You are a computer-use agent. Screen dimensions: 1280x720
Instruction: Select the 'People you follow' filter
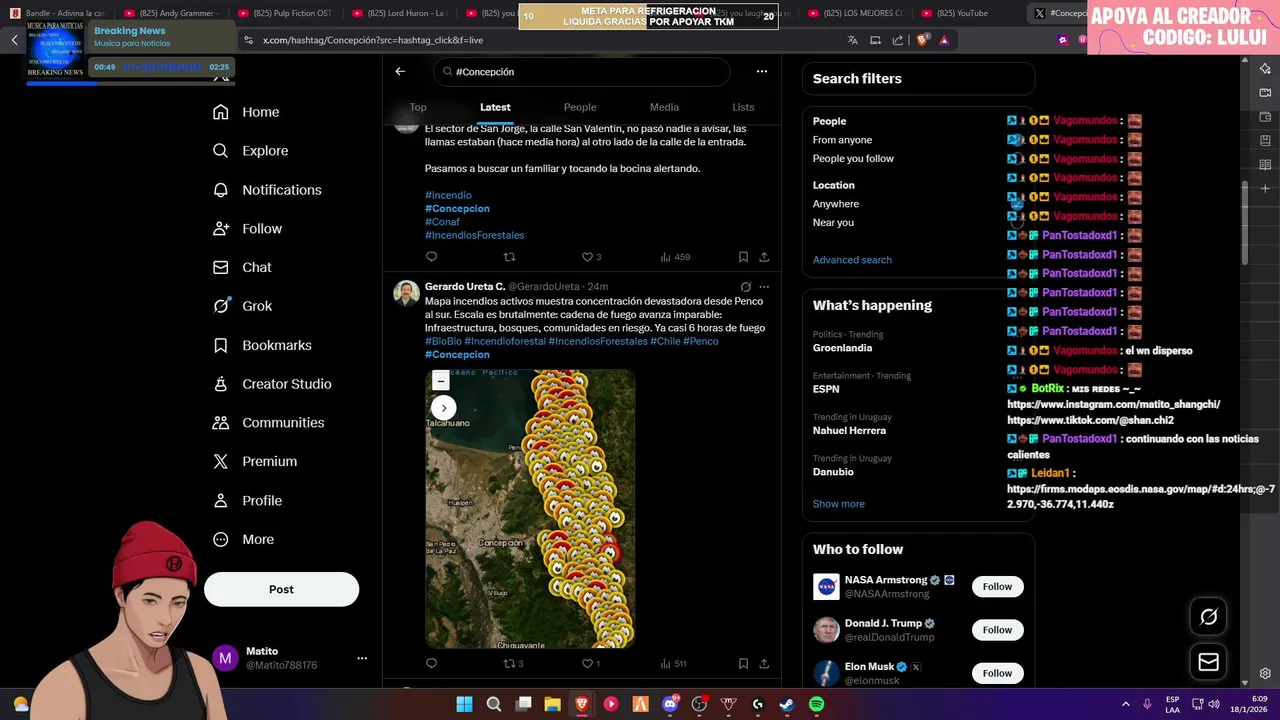click(853, 159)
